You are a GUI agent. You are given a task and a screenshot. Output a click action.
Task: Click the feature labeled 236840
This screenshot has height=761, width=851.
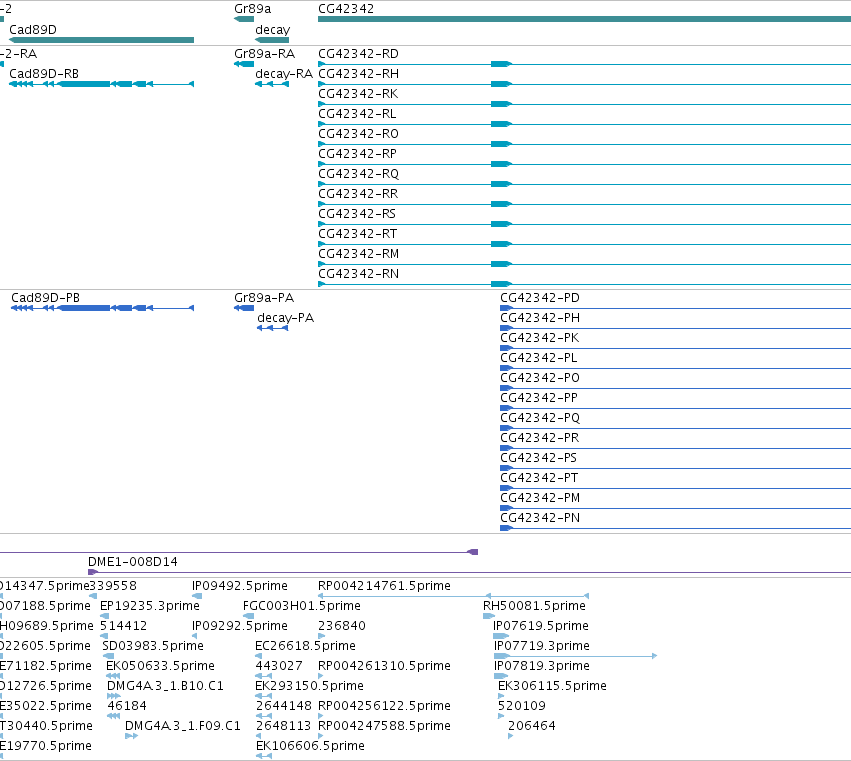coord(342,626)
